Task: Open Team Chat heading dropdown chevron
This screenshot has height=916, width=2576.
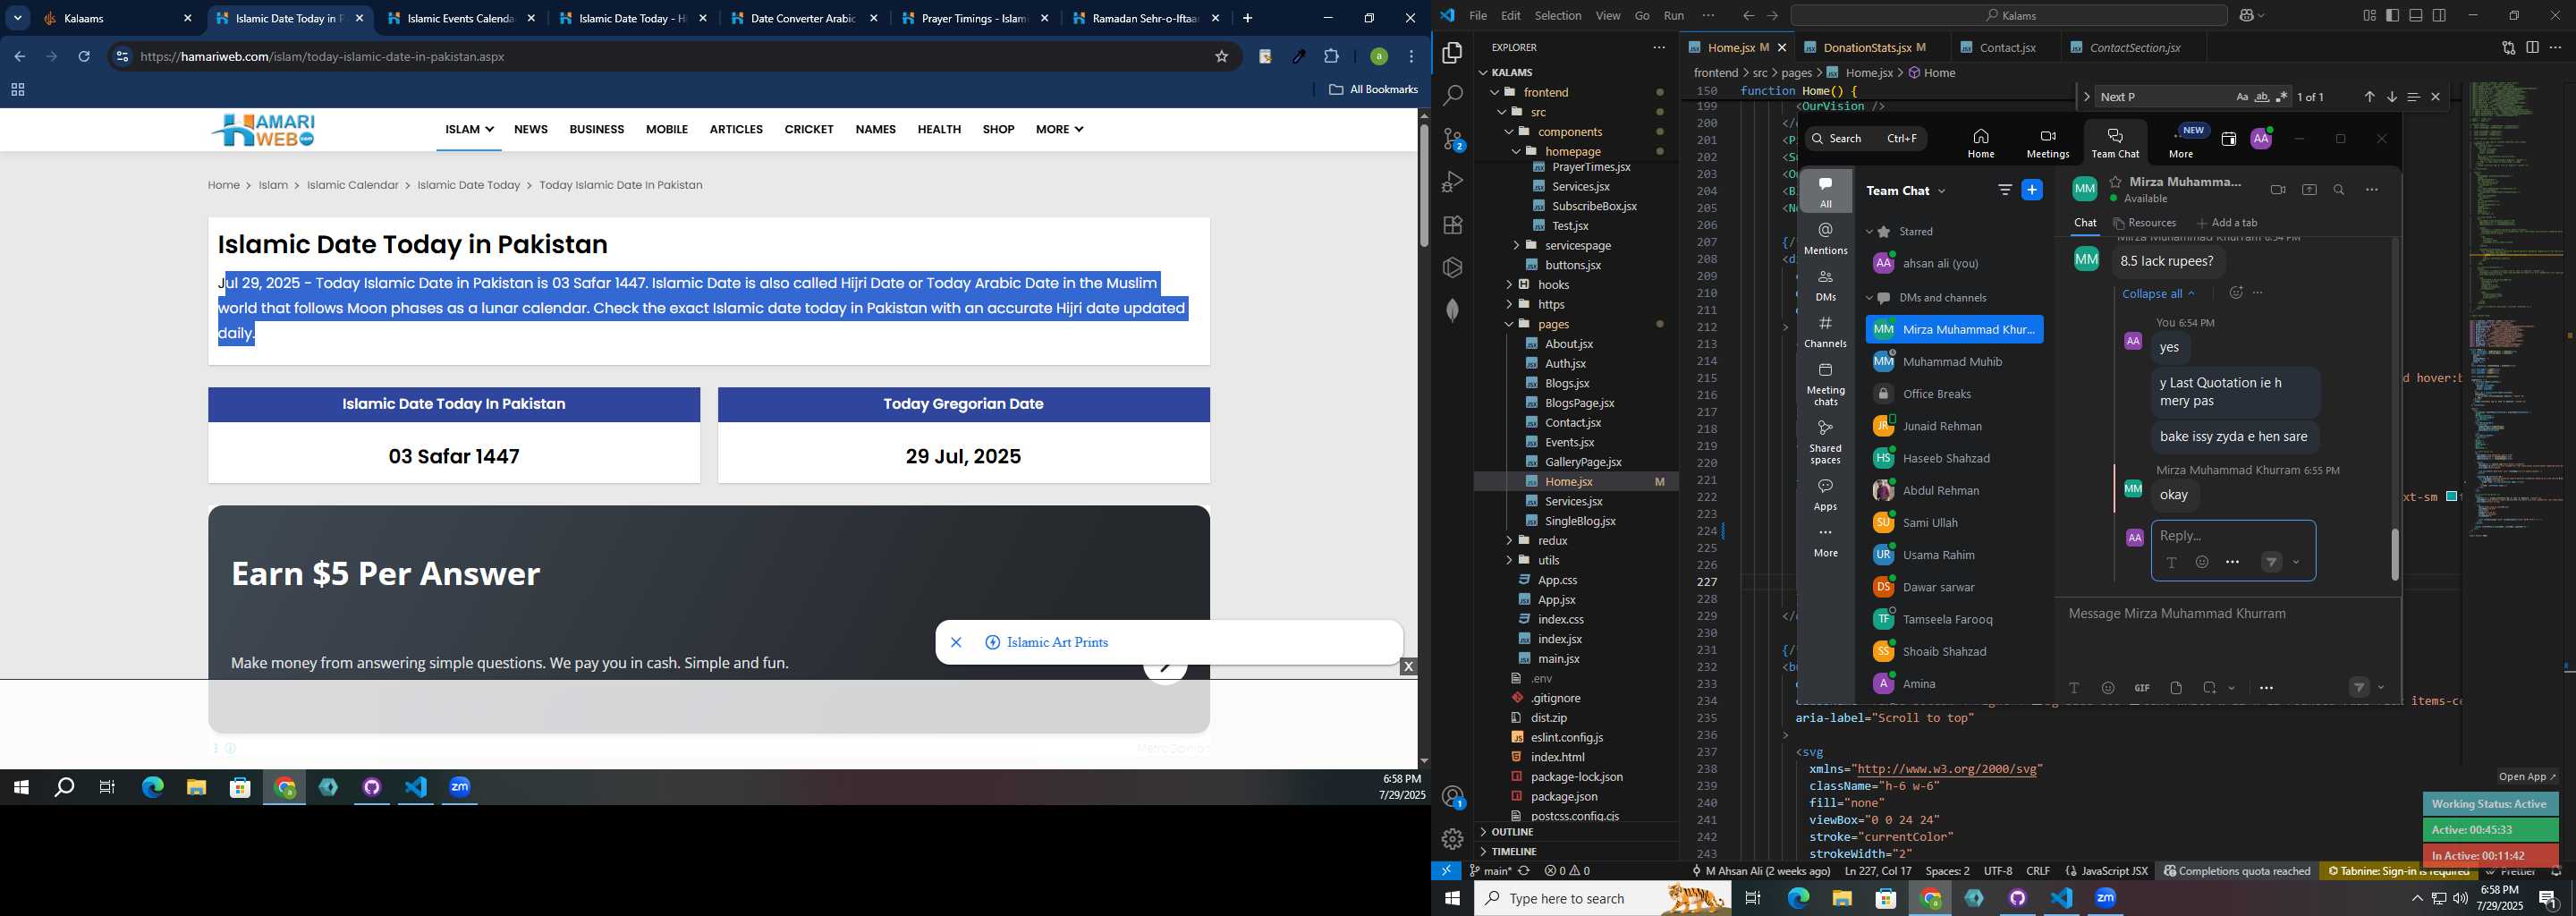Action: coord(1942,191)
